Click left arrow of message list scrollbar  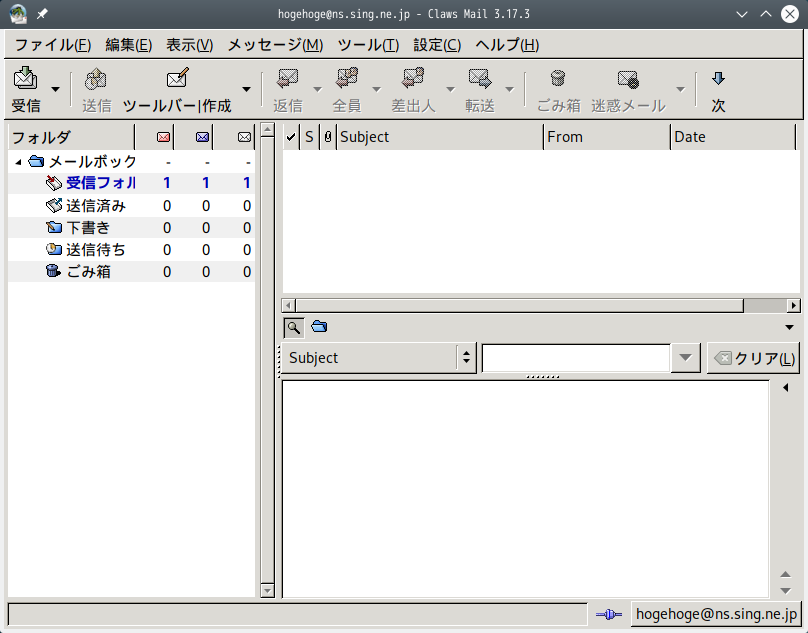point(289,306)
